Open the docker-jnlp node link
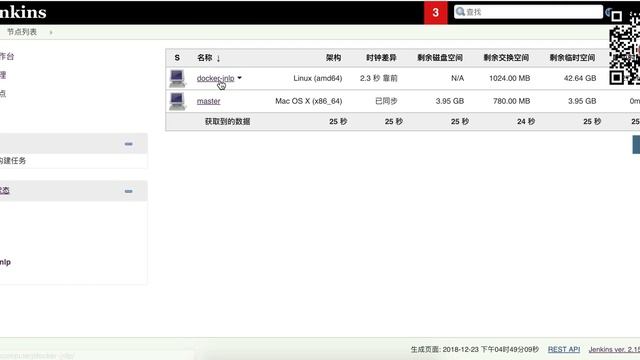640x360 pixels. (x=216, y=78)
